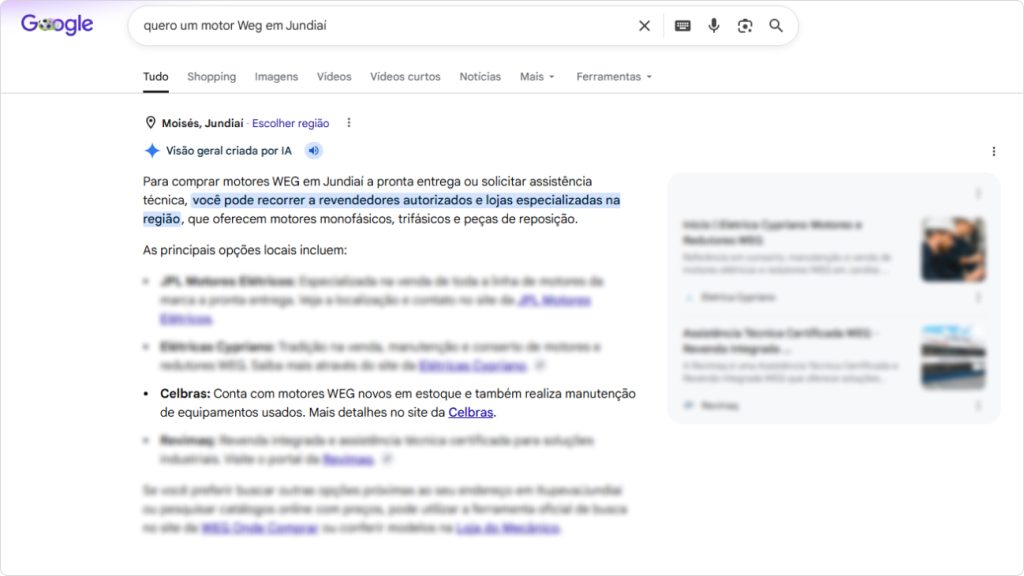The image size is (1024, 576).
Task: Open the Notícias tab
Action: (480, 76)
